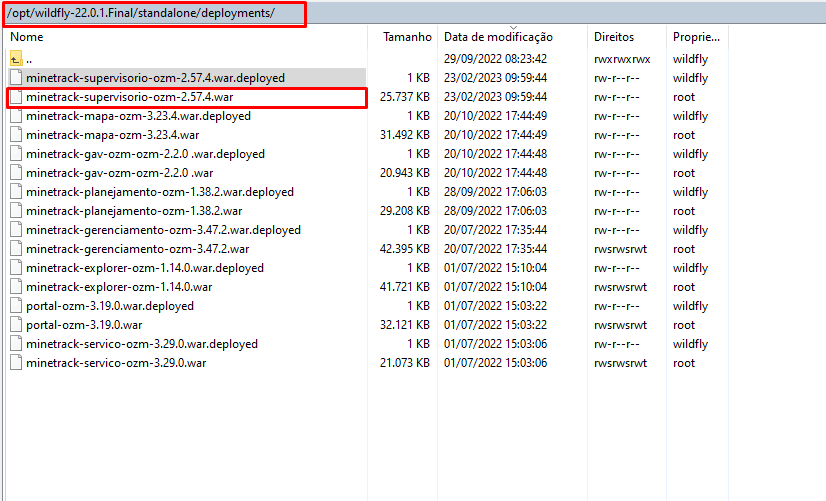Select file name minetrack-servico-ozm-3.29.0.war.deployed

142,343
